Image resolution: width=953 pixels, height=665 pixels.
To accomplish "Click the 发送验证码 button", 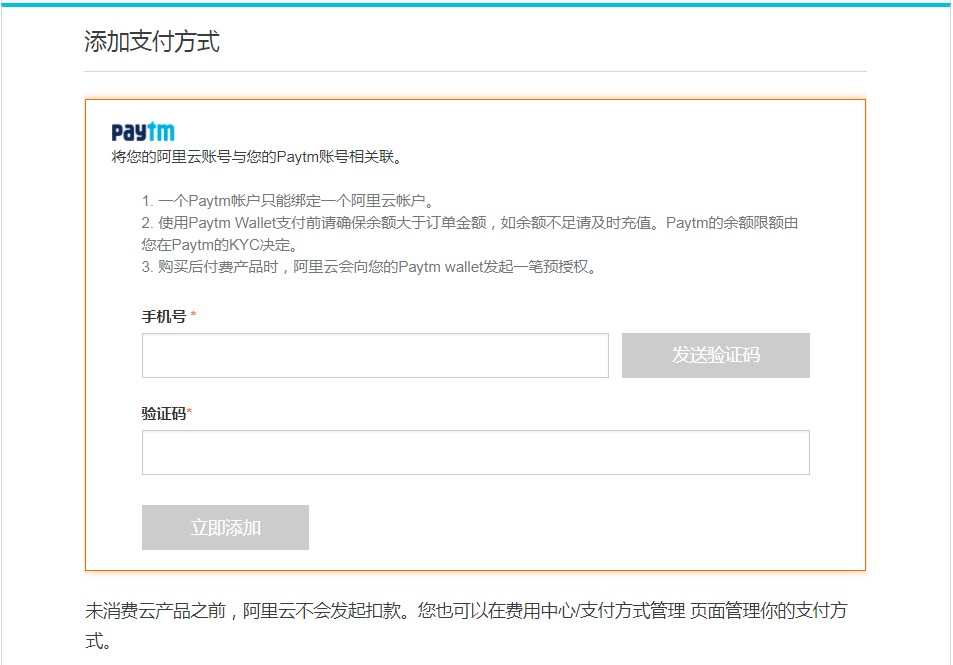I will click(715, 355).
